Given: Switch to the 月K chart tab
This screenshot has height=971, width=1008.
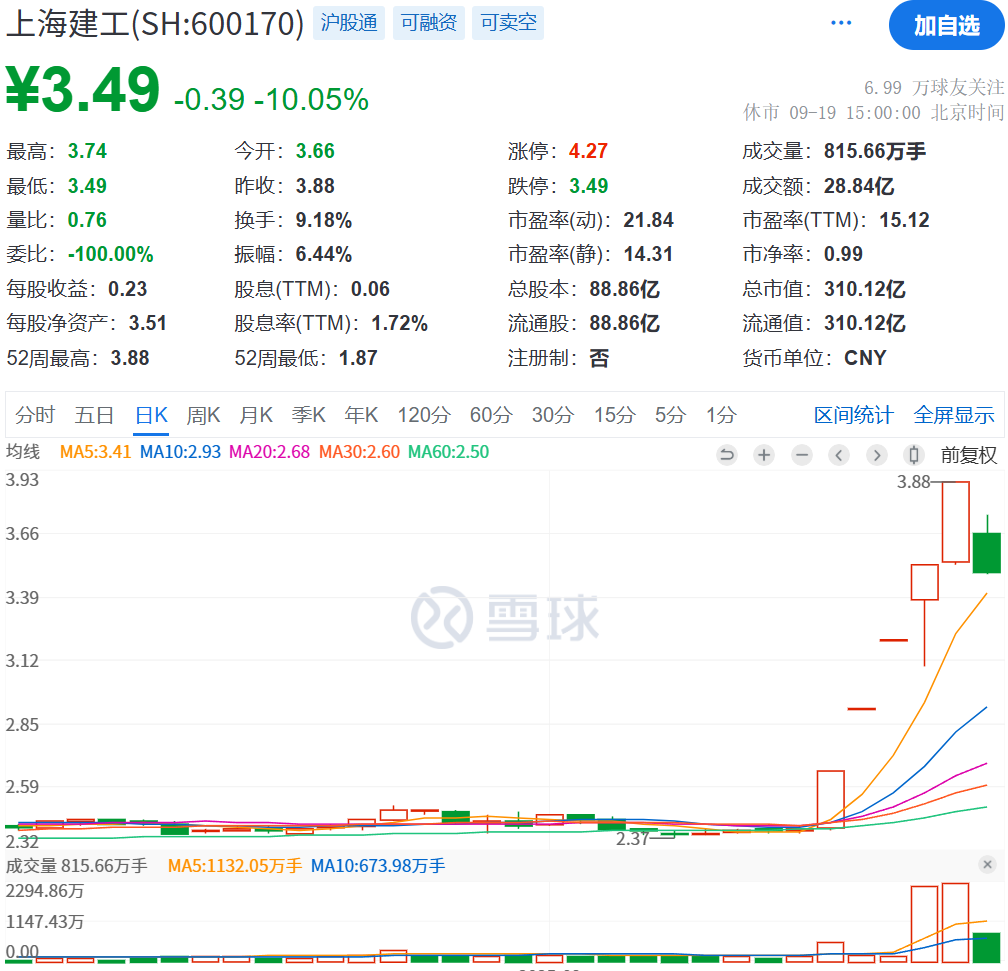Looking at the screenshot, I should click(x=256, y=415).
